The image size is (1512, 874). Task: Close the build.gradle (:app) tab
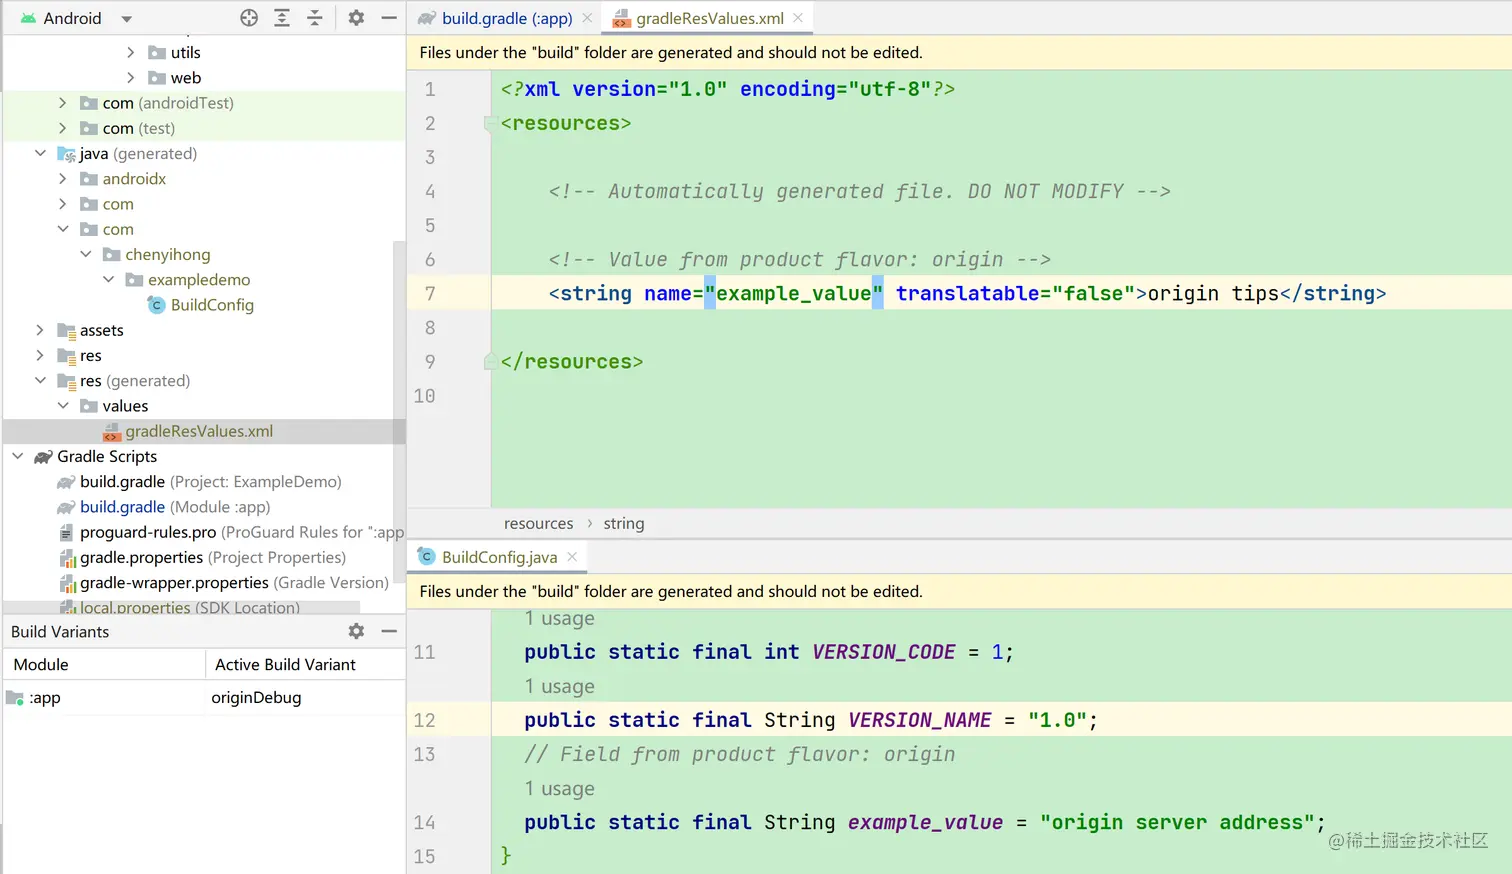click(587, 18)
